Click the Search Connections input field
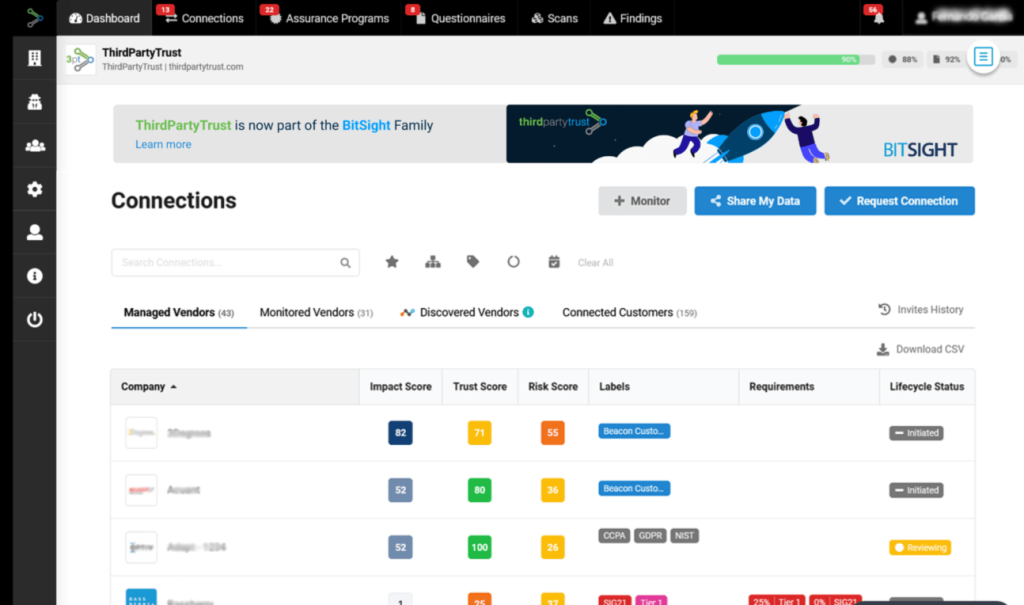1024x605 pixels. (228, 263)
